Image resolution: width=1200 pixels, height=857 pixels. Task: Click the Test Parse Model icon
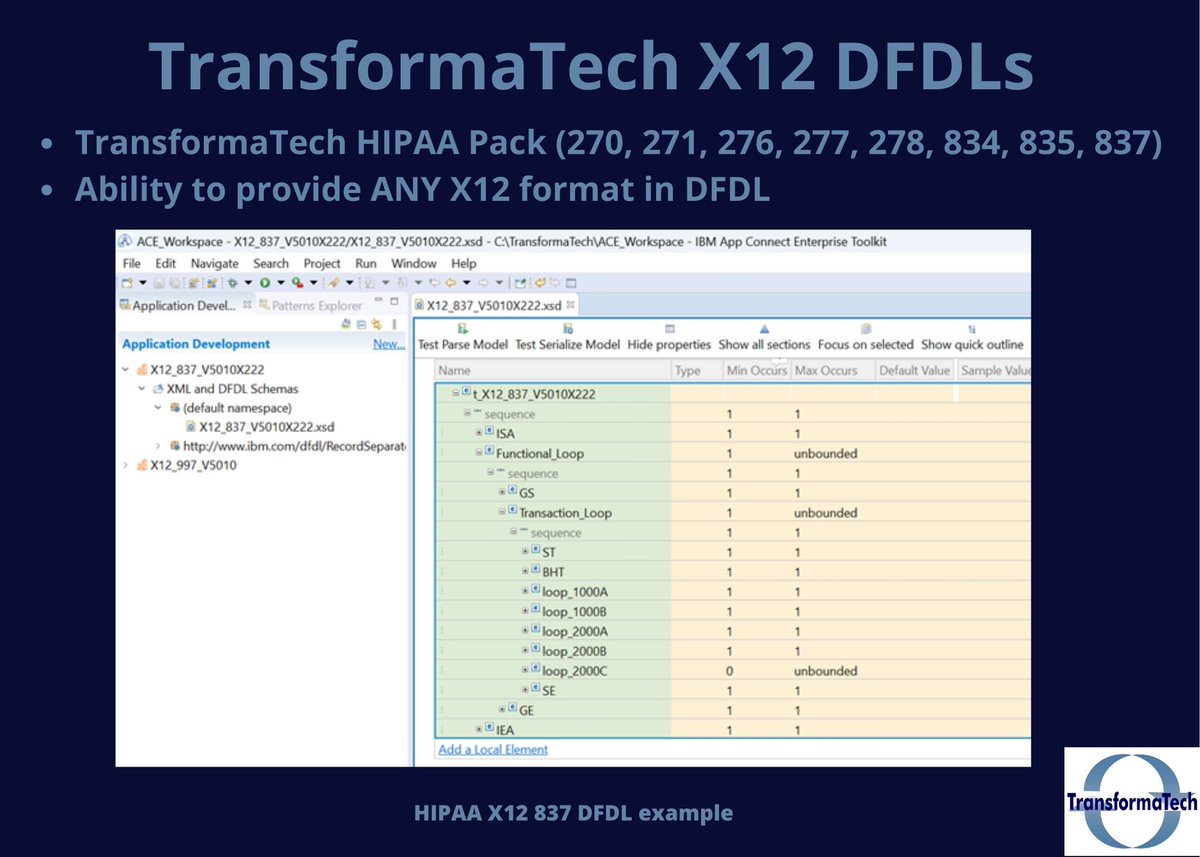pyautogui.click(x=462, y=328)
